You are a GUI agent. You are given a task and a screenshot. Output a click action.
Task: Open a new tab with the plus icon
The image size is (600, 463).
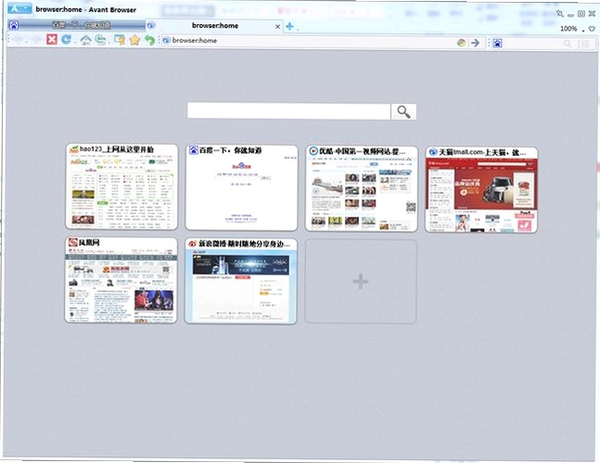290,26
